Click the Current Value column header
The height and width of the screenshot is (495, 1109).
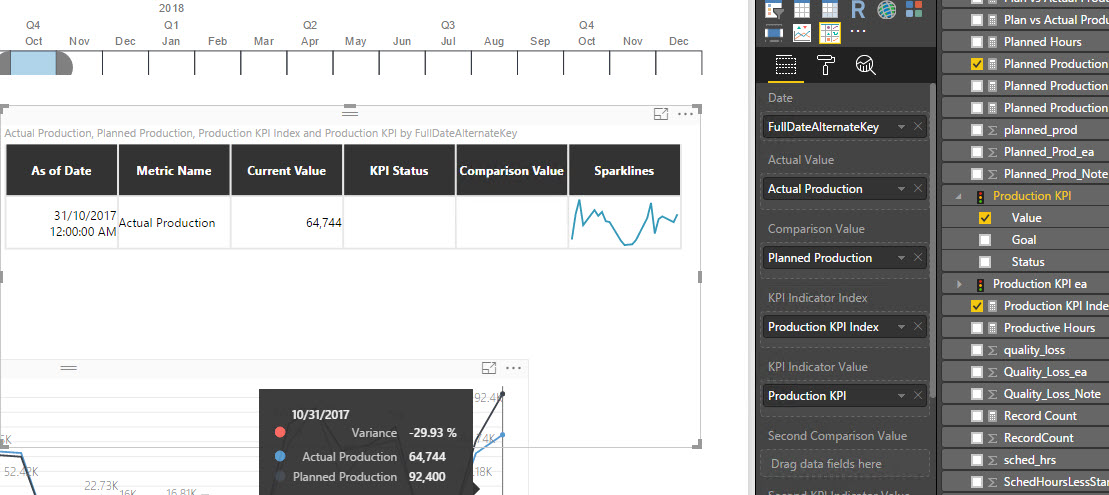(x=286, y=170)
